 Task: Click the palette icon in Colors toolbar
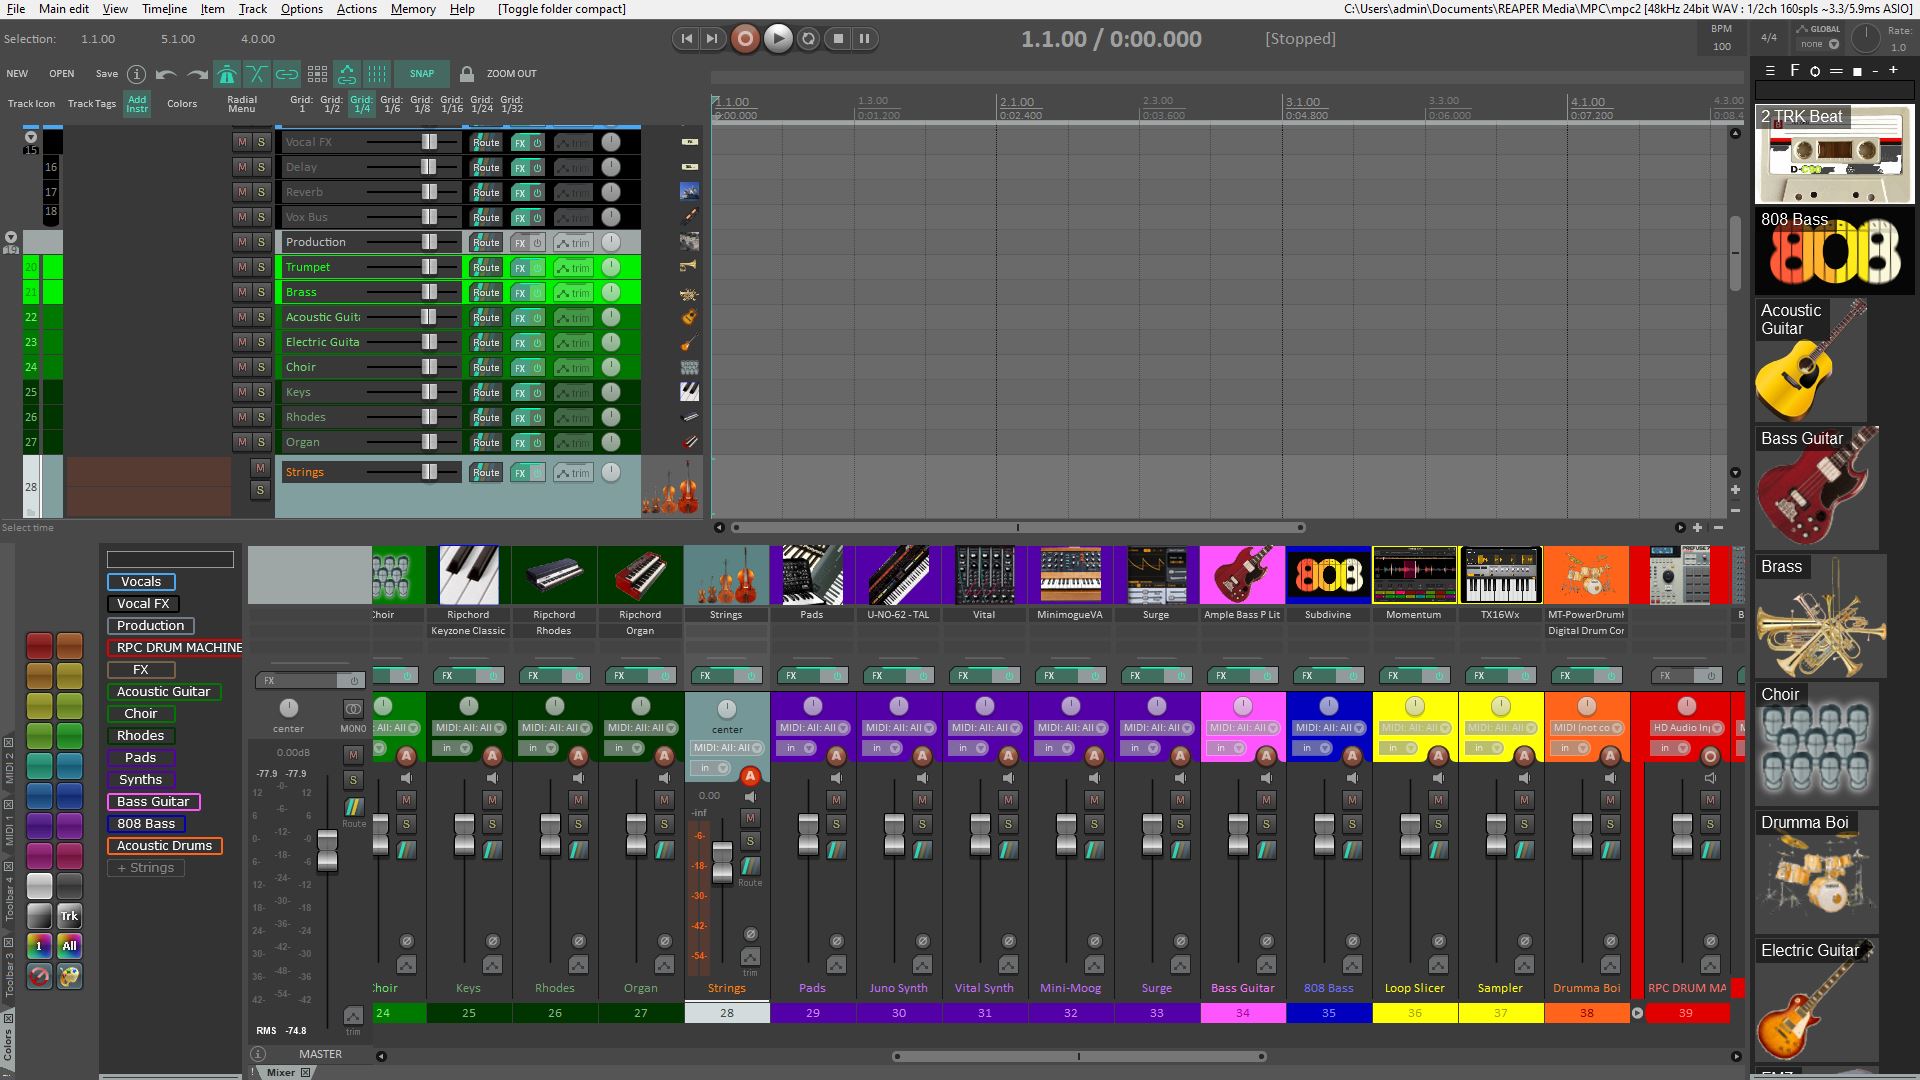[x=69, y=976]
